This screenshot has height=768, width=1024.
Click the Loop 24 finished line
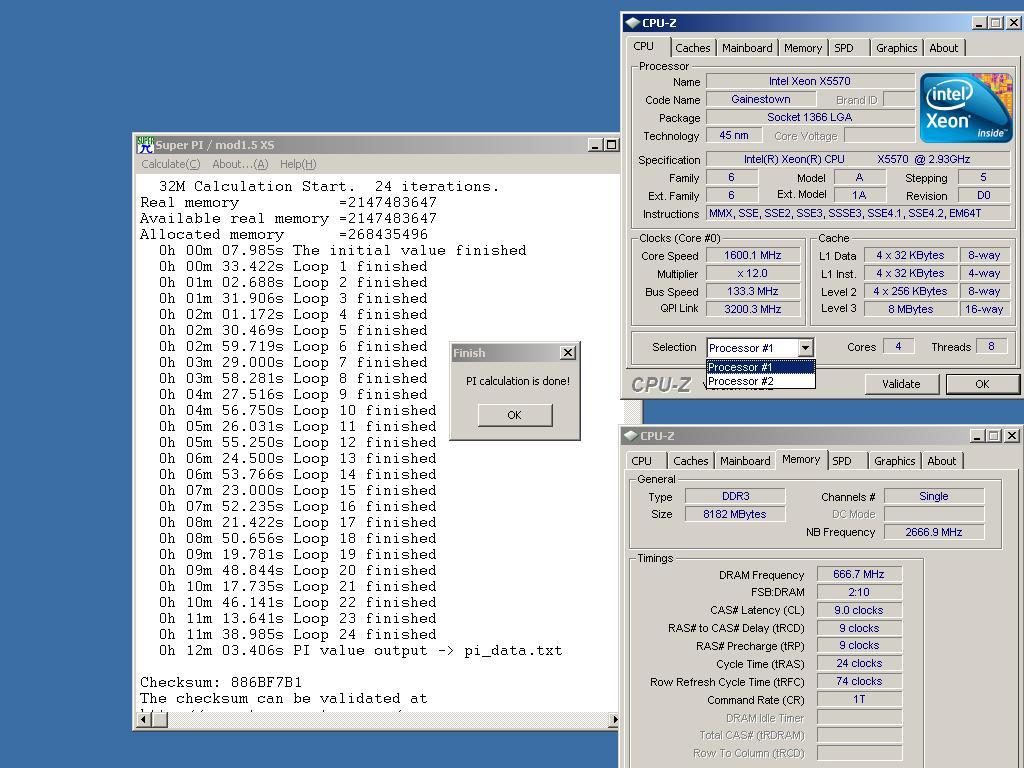click(298, 634)
